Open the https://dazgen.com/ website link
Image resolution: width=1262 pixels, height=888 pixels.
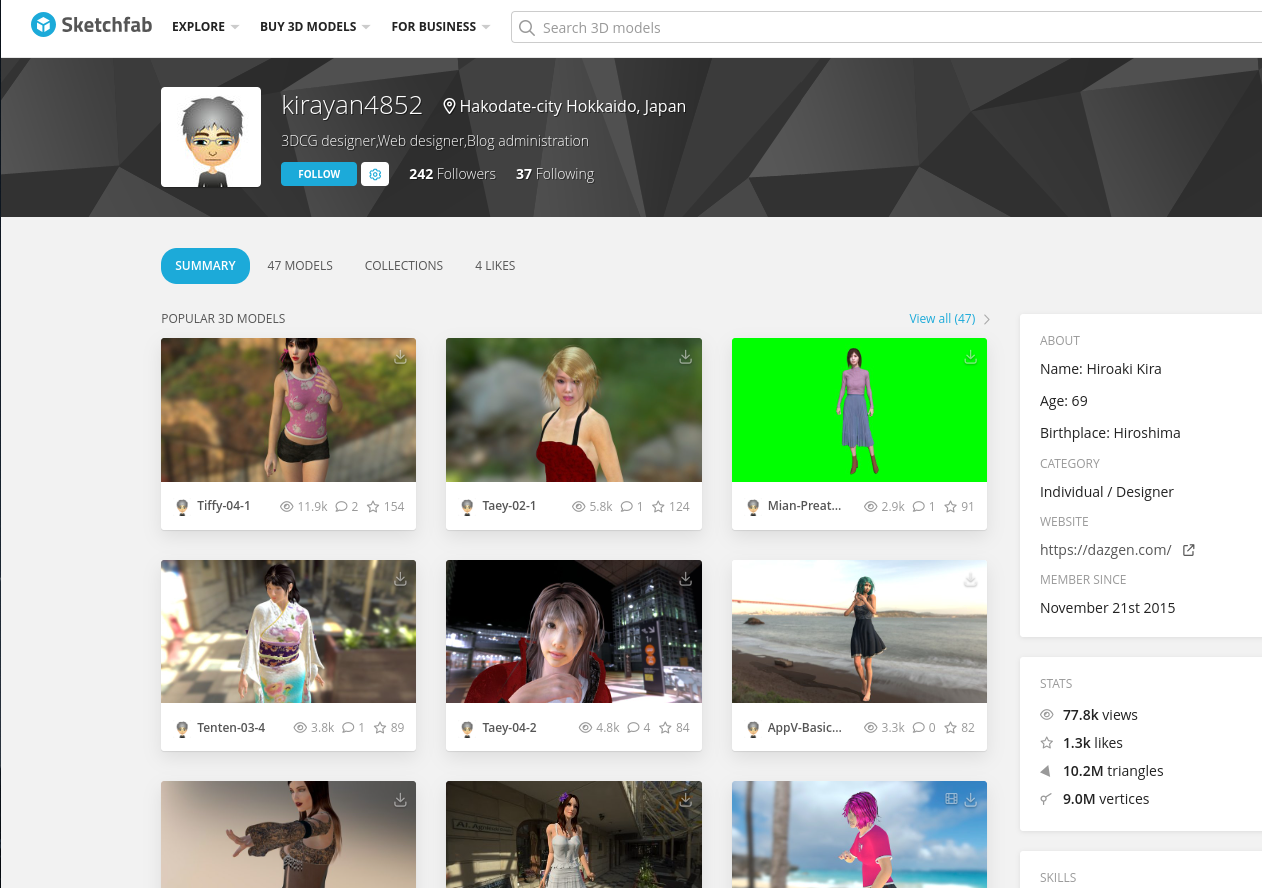click(1105, 550)
